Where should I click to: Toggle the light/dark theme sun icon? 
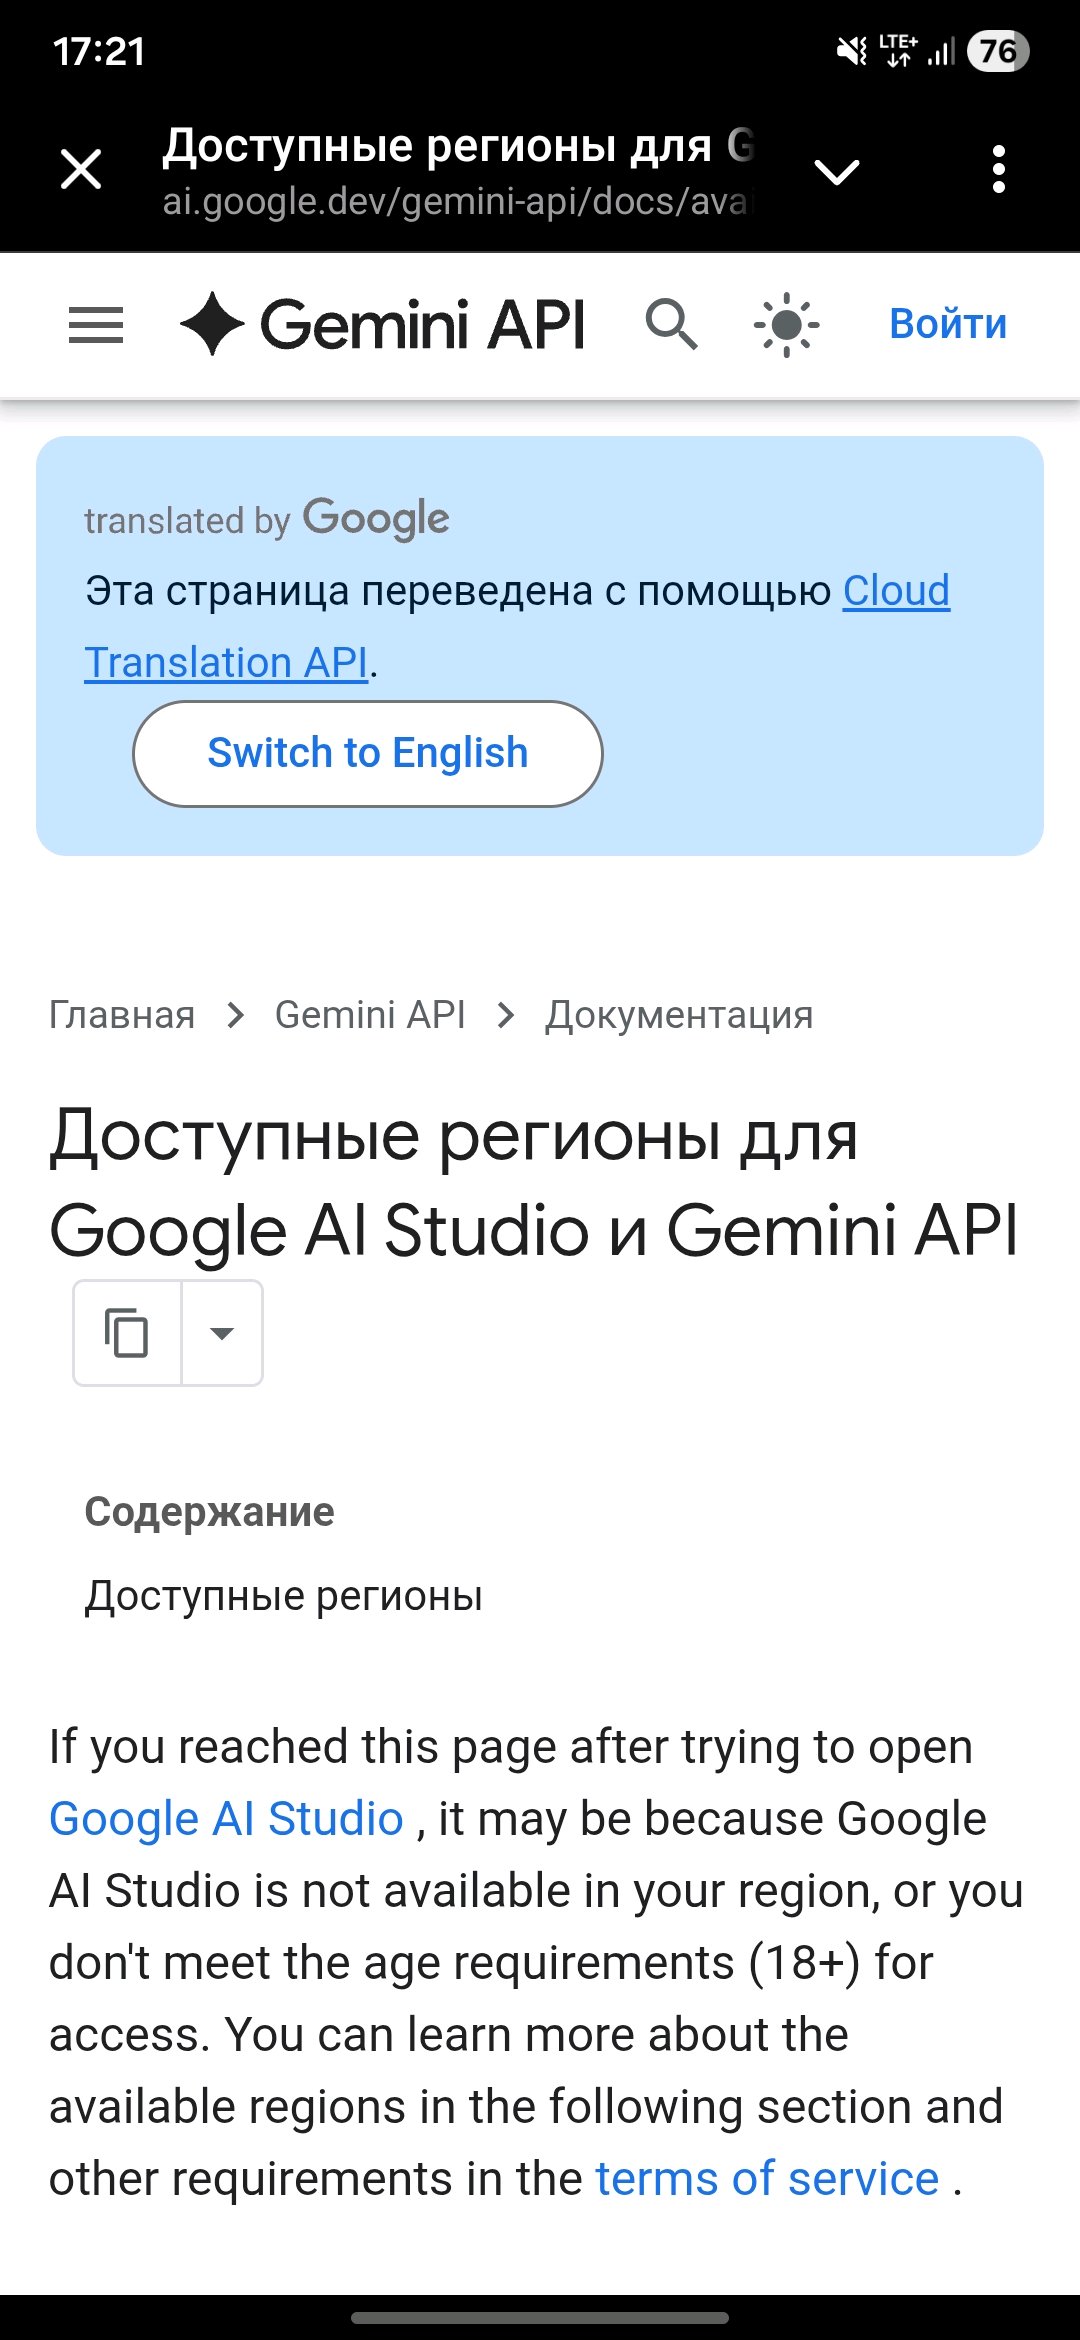787,324
